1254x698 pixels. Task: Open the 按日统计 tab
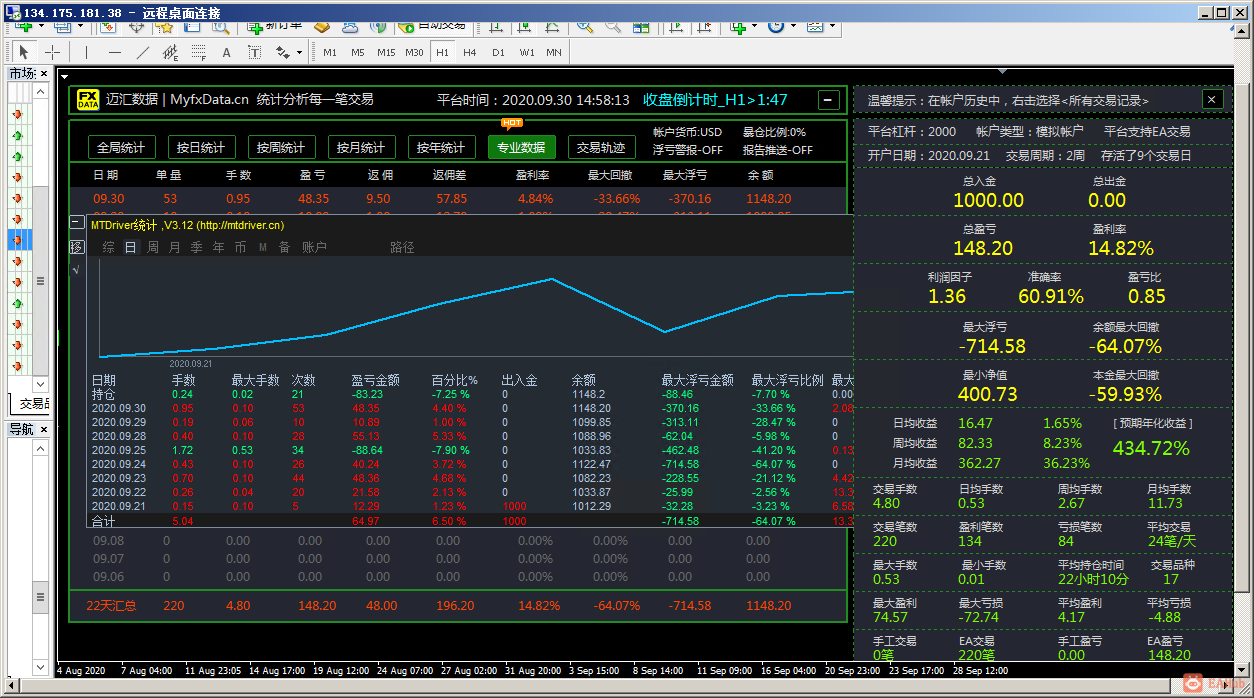202,147
